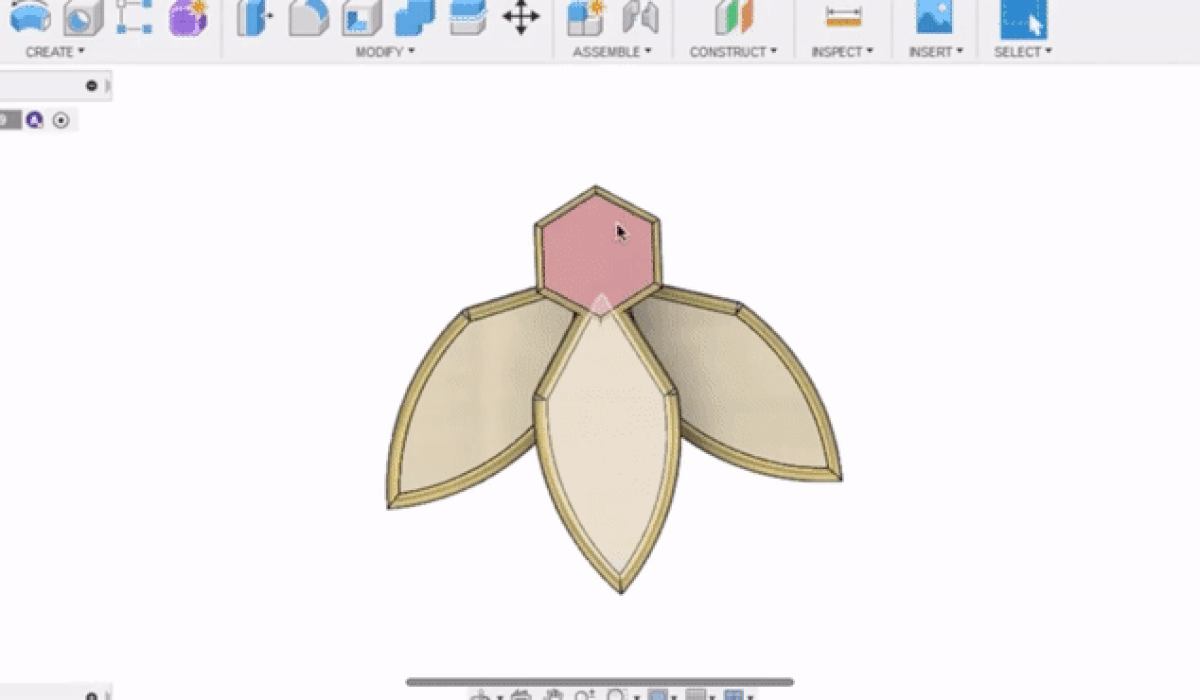This screenshot has width=1200, height=700.
Task: Open the Measure tool under Inspect
Action: click(x=843, y=20)
